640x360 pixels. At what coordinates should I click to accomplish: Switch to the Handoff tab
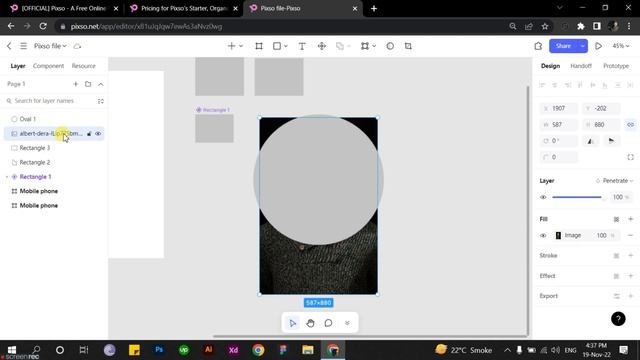pyautogui.click(x=581, y=66)
